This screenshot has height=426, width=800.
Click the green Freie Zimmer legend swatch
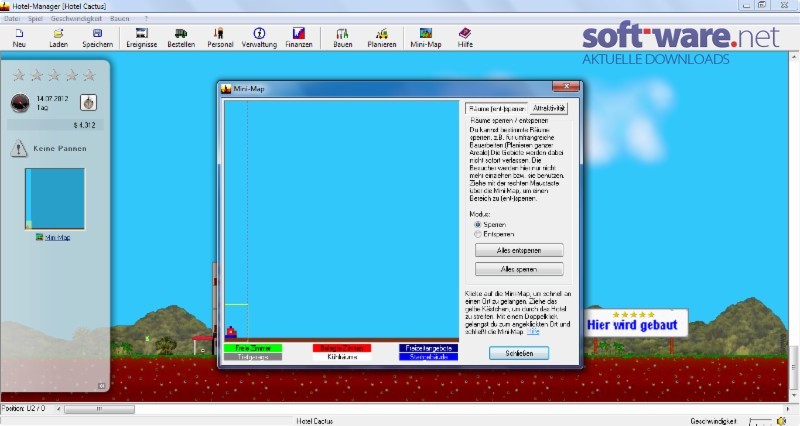coord(253,348)
